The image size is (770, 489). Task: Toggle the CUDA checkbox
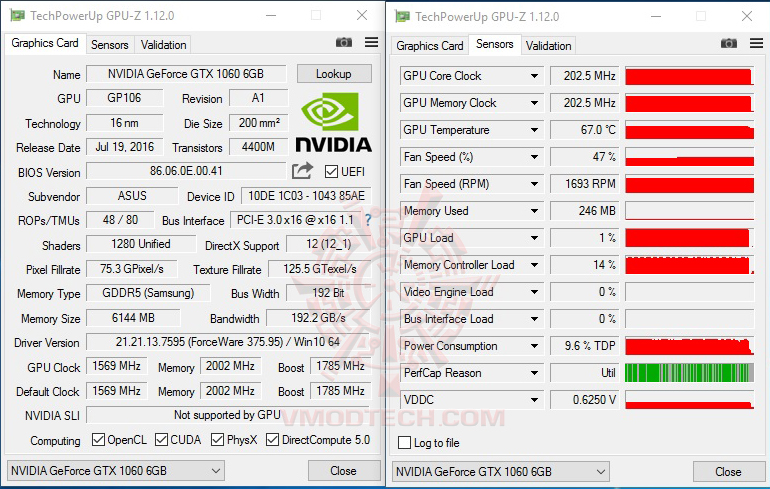pos(161,439)
